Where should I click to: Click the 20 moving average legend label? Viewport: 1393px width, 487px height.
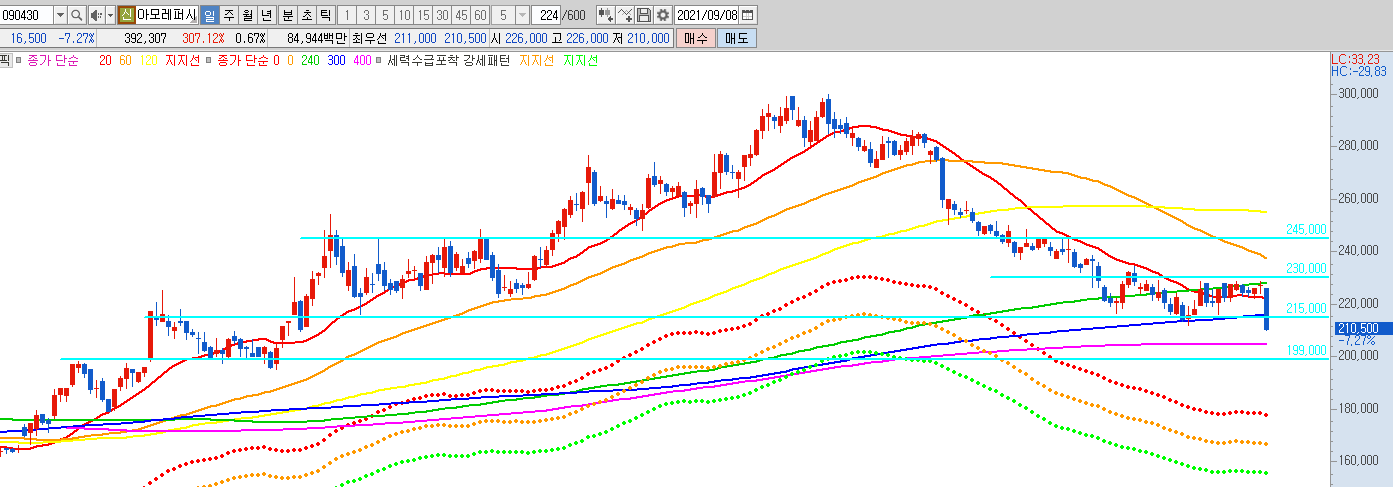coord(105,60)
